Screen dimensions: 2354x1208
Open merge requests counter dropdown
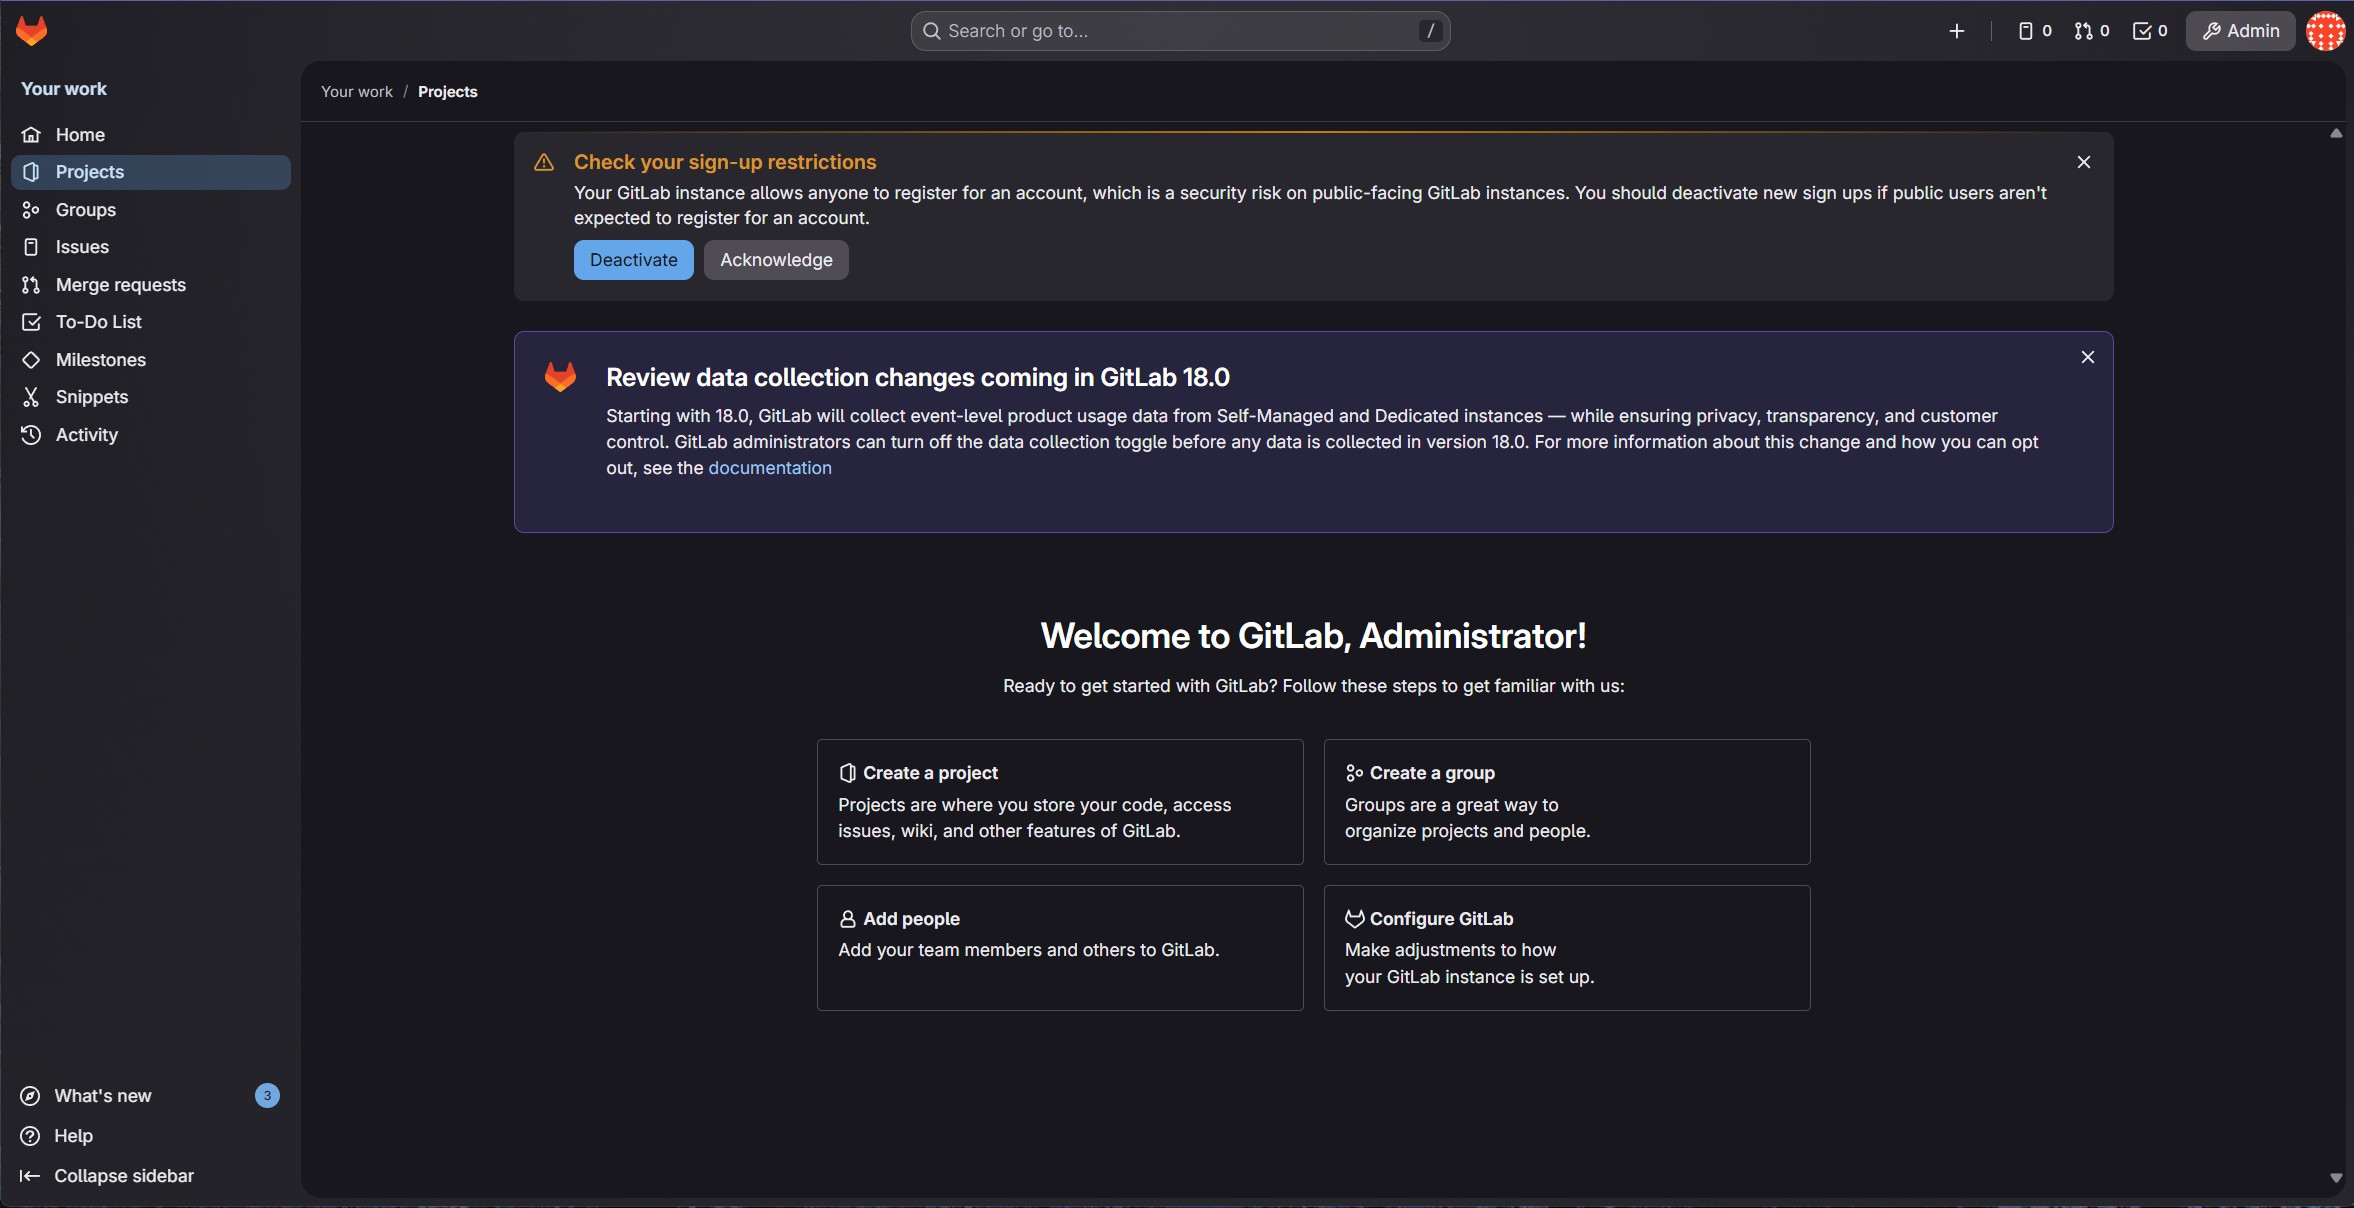click(2091, 31)
